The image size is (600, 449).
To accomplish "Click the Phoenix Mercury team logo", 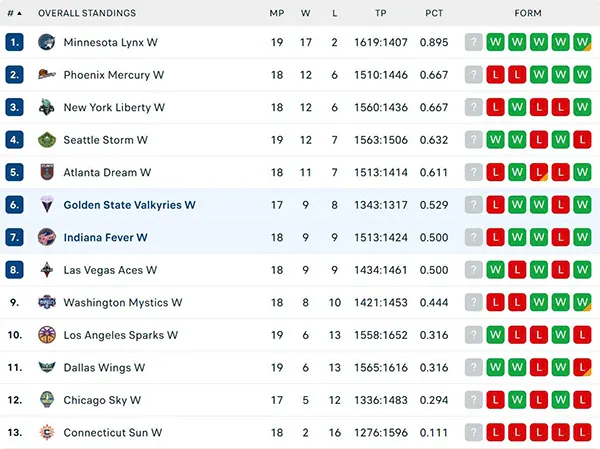I will (47, 75).
